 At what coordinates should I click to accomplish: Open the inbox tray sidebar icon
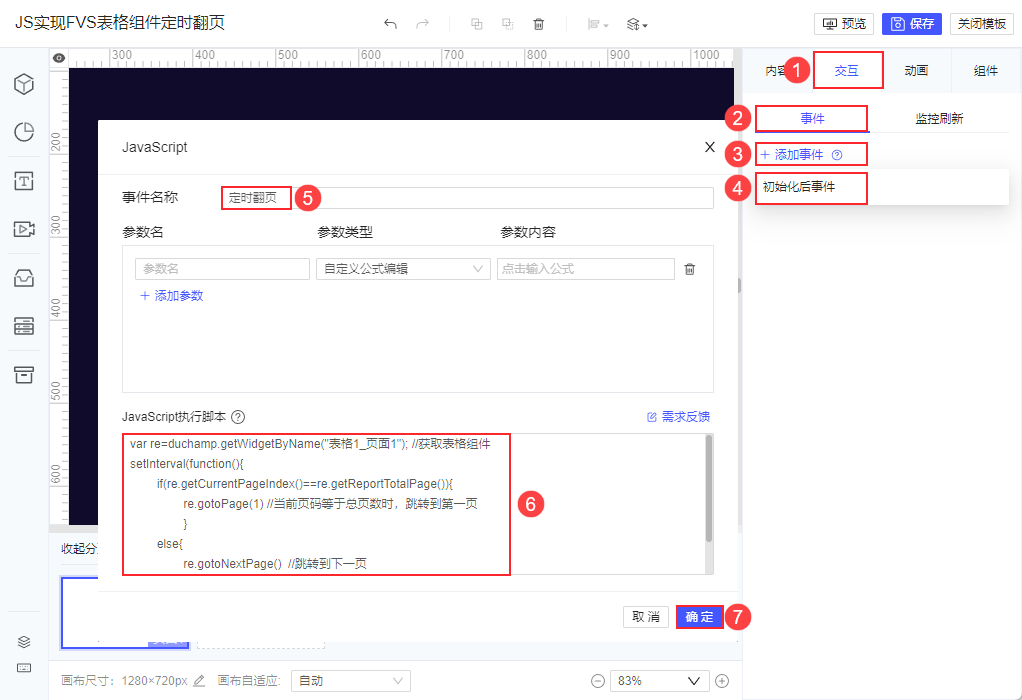[x=24, y=278]
